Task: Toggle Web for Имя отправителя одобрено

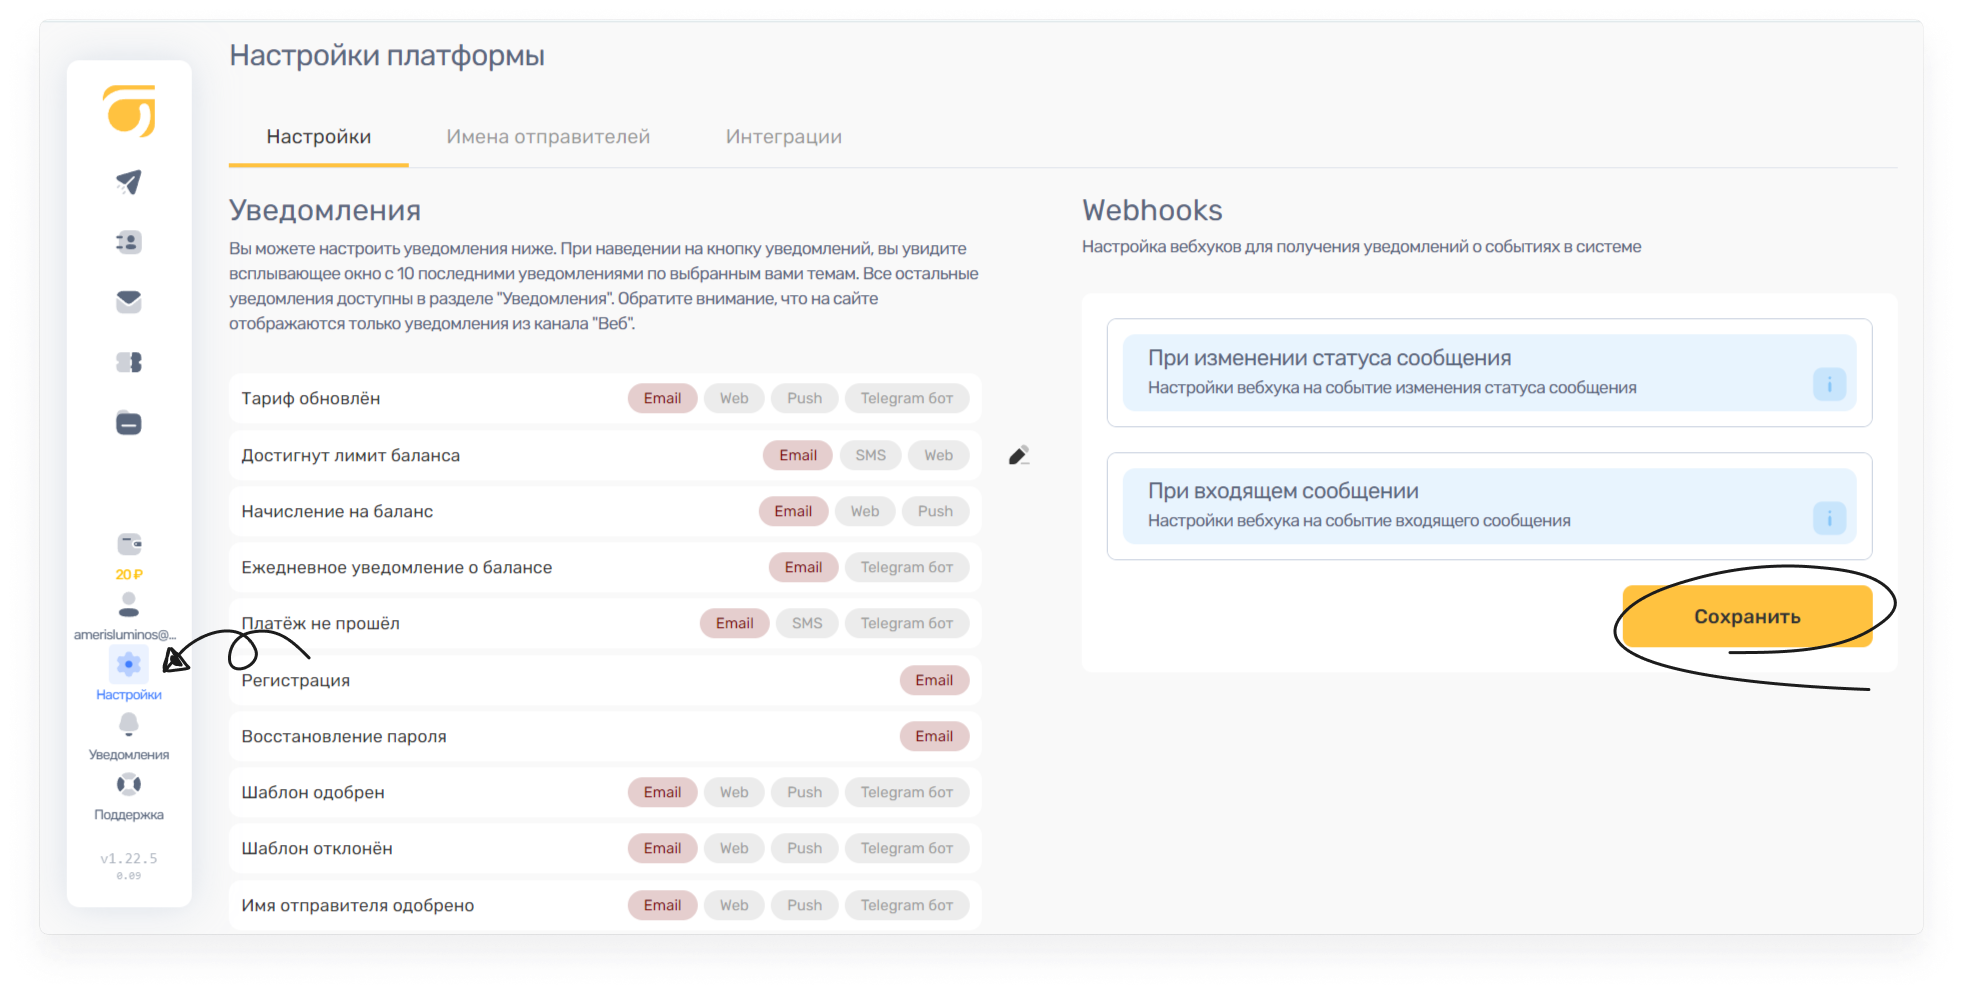Action: pyautogui.click(x=734, y=905)
